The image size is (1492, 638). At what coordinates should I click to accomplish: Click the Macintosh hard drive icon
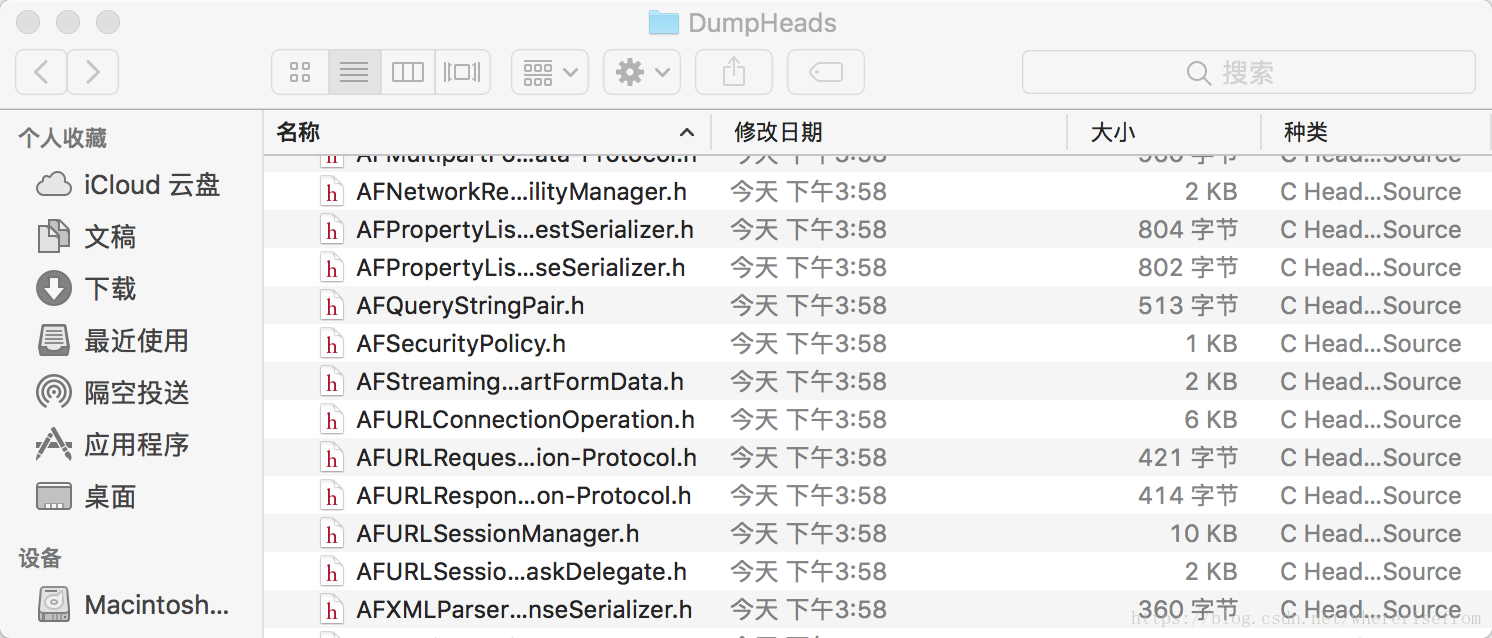click(54, 605)
